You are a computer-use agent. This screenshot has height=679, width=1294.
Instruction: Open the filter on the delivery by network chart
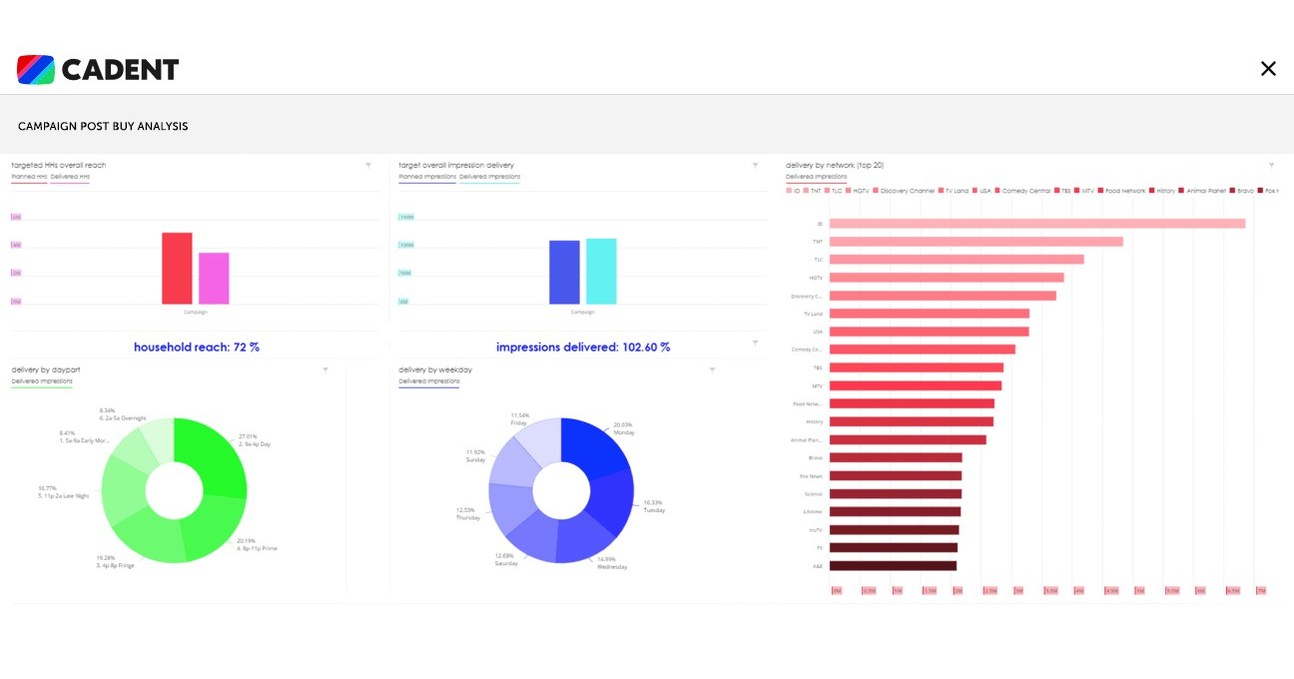coord(1271,163)
